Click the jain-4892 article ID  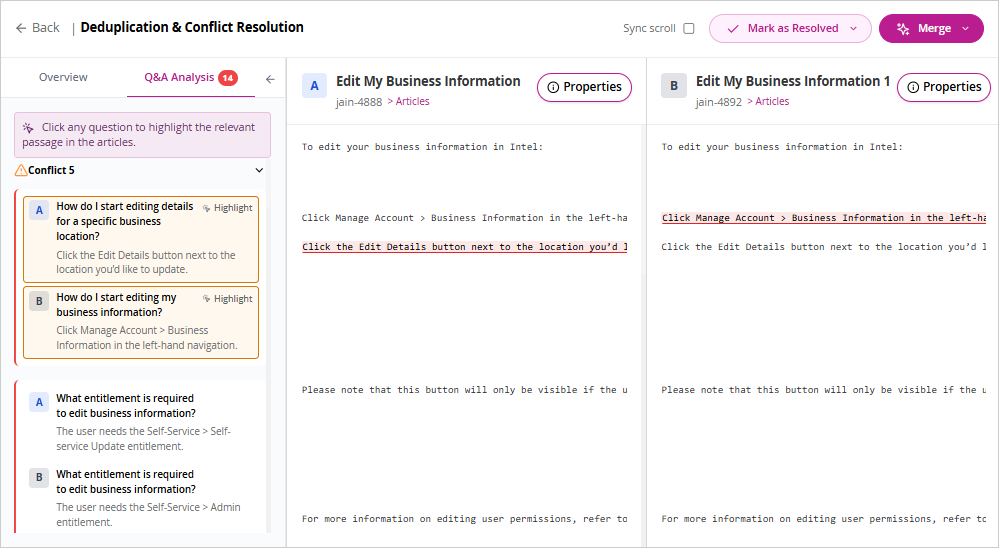[x=719, y=102]
